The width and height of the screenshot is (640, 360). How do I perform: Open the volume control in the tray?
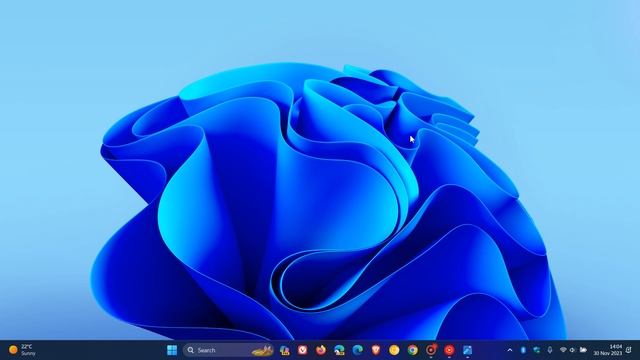(573, 350)
